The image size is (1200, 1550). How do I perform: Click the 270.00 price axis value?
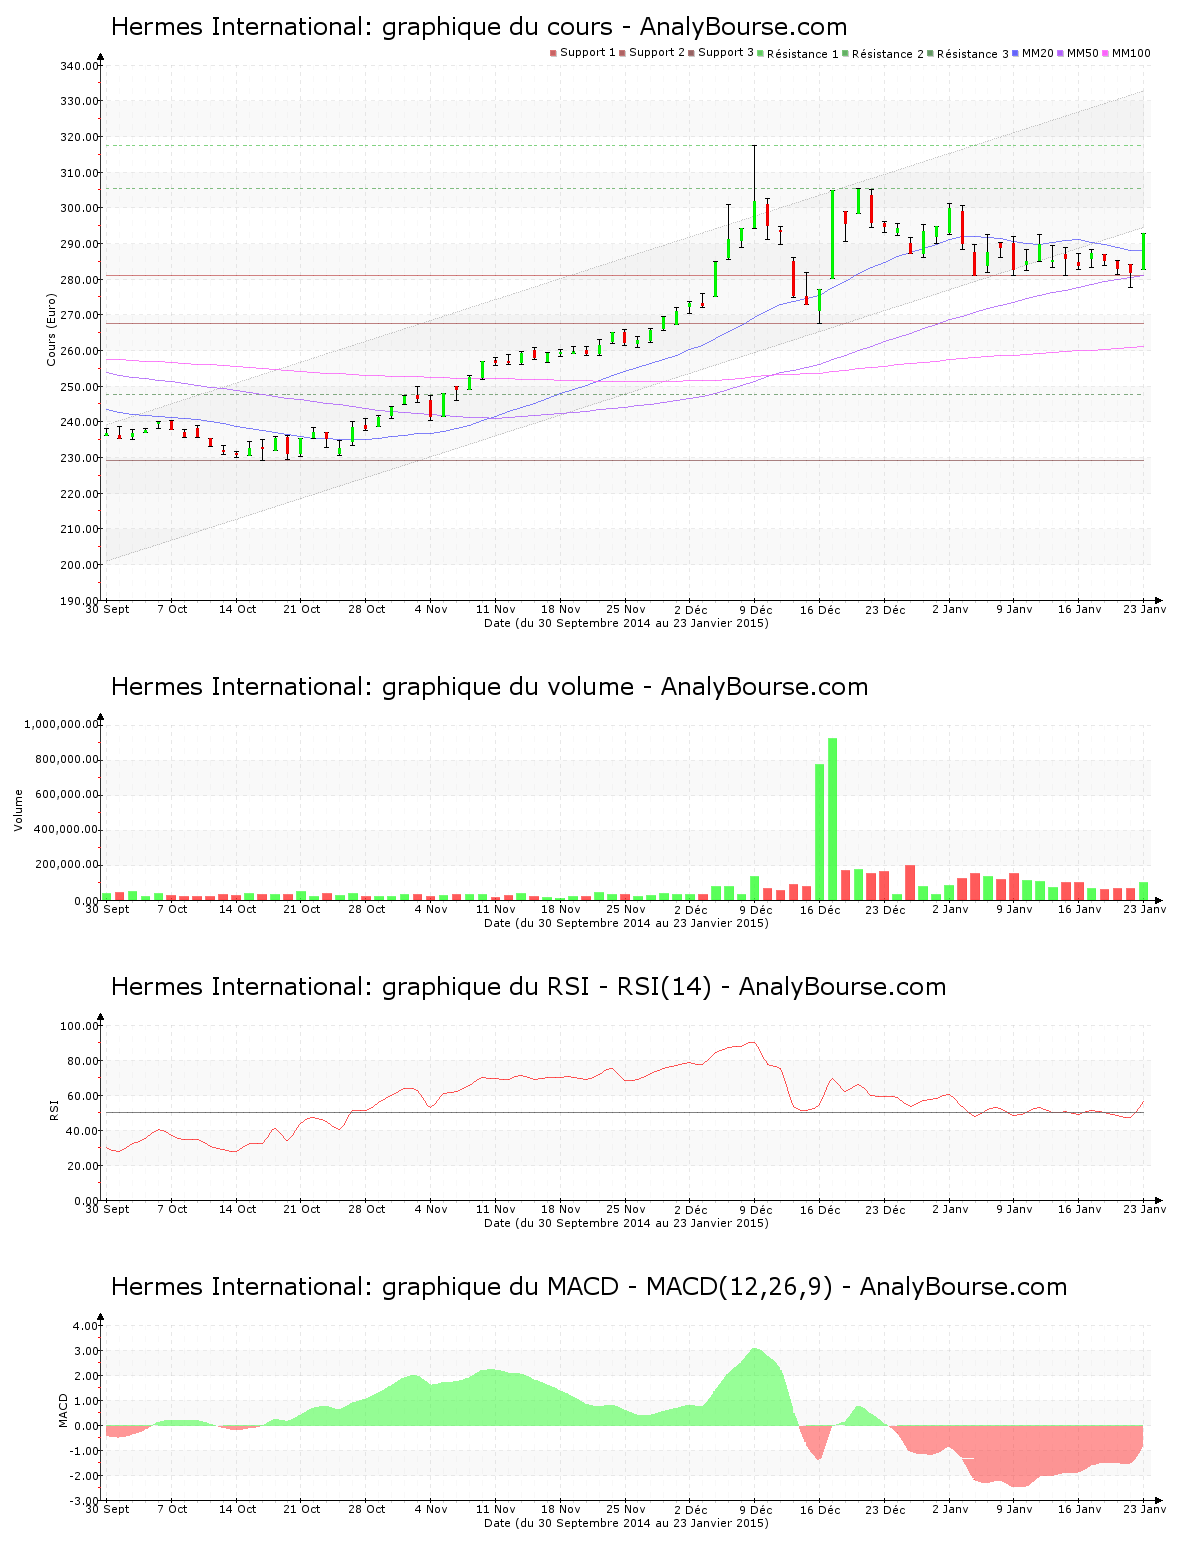(80, 315)
